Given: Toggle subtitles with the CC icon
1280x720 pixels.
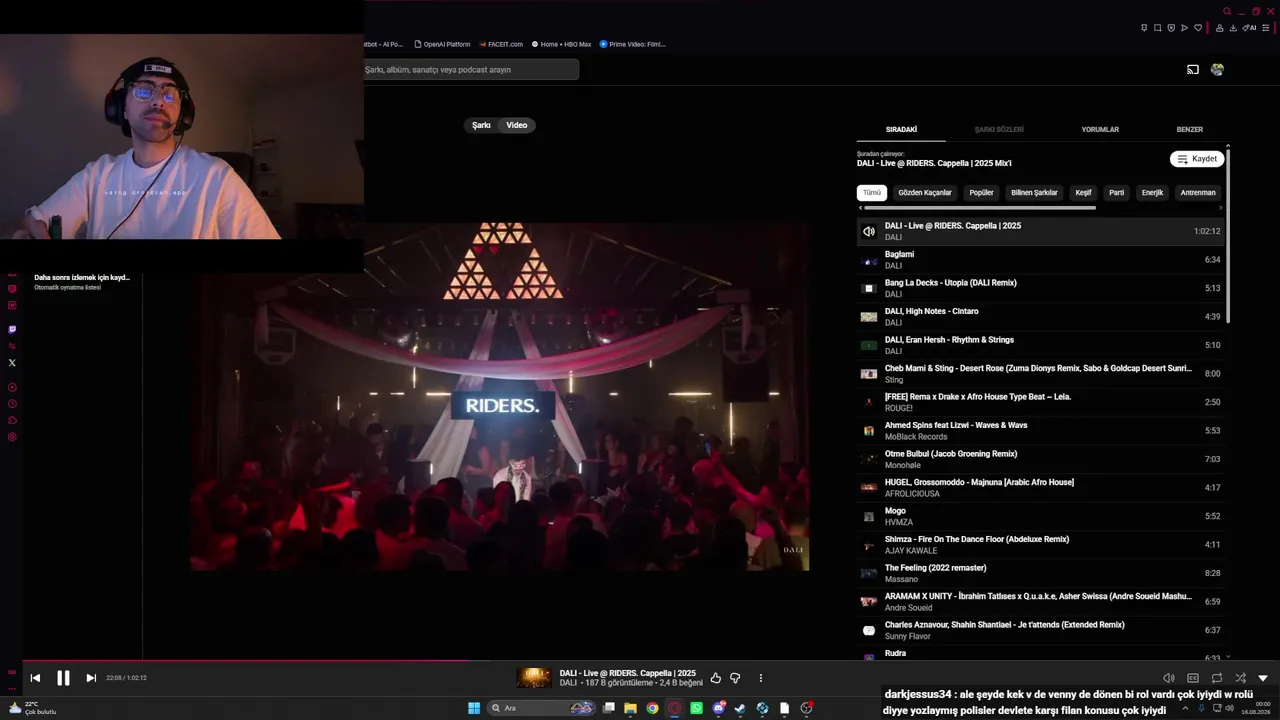Looking at the screenshot, I should (x=1193, y=678).
